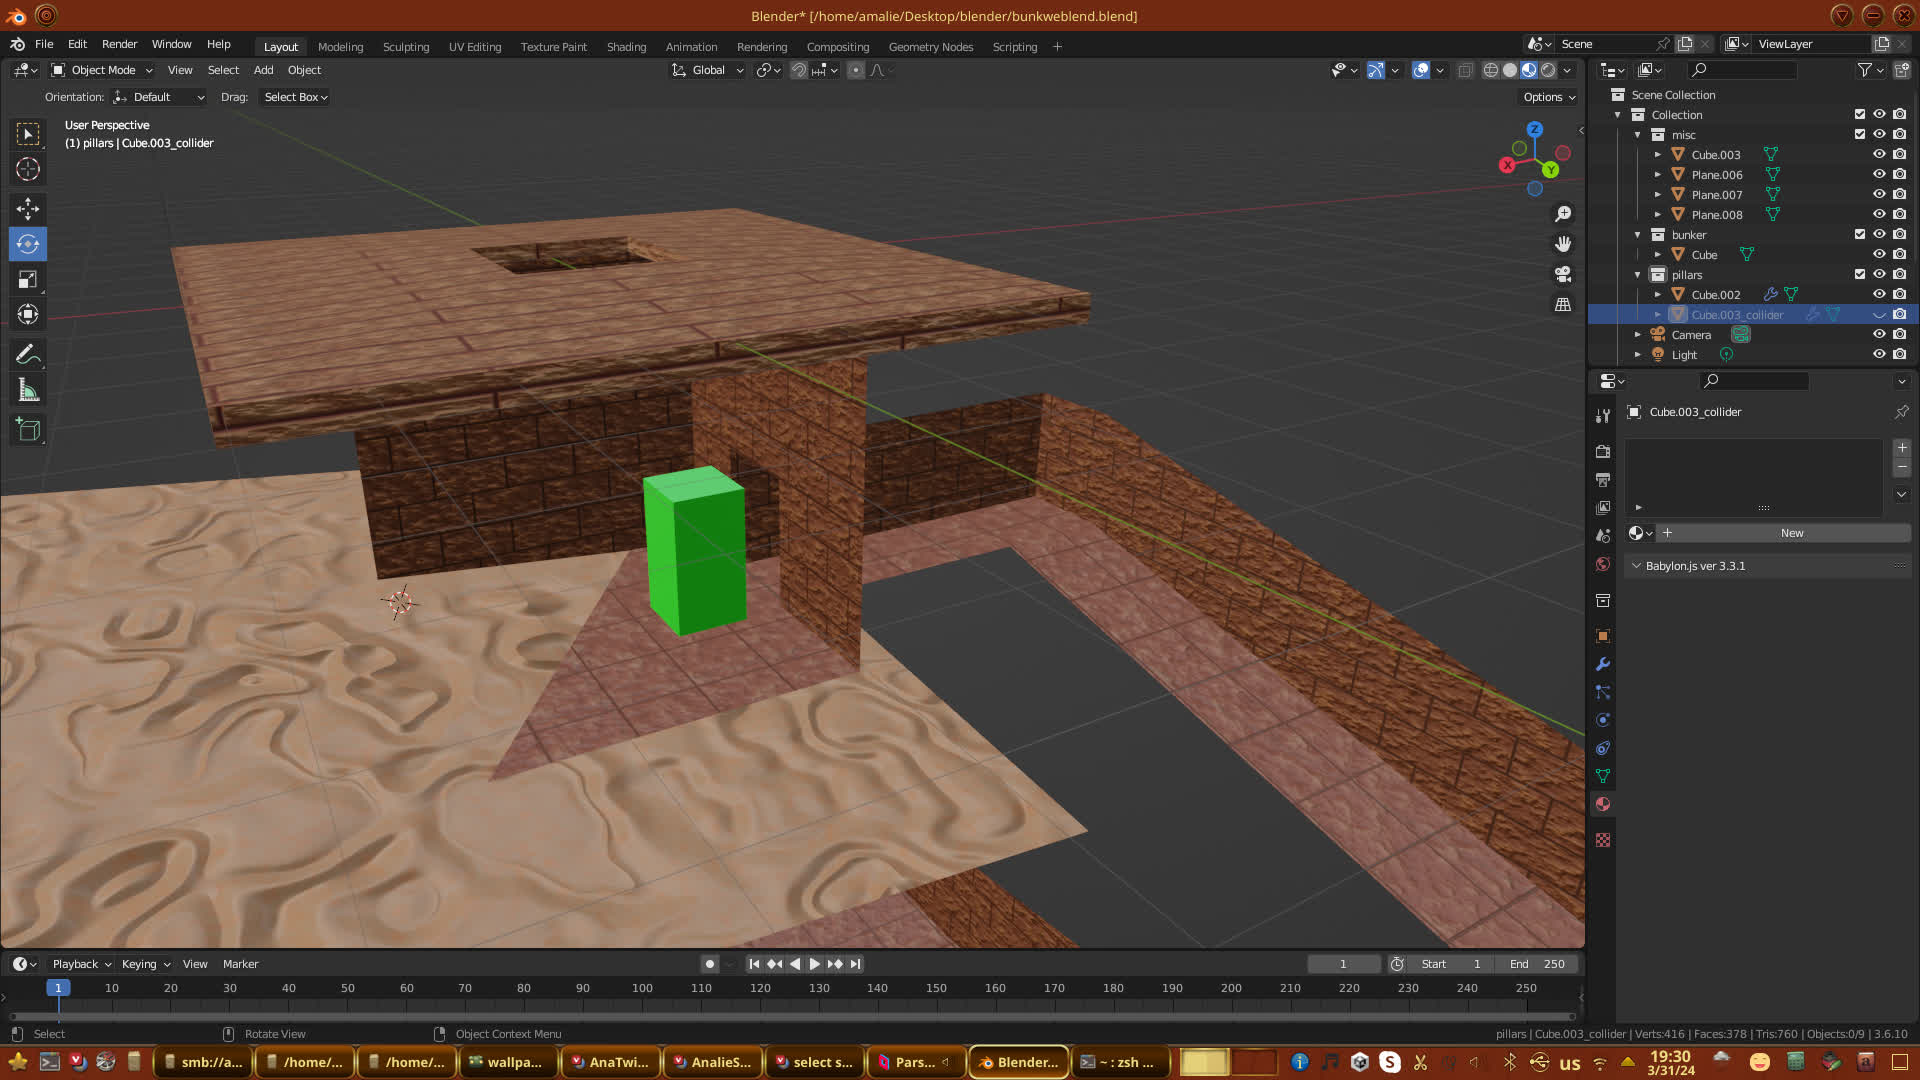The width and height of the screenshot is (1920, 1080).
Task: Toggle visibility of Light object
Action: click(1879, 354)
